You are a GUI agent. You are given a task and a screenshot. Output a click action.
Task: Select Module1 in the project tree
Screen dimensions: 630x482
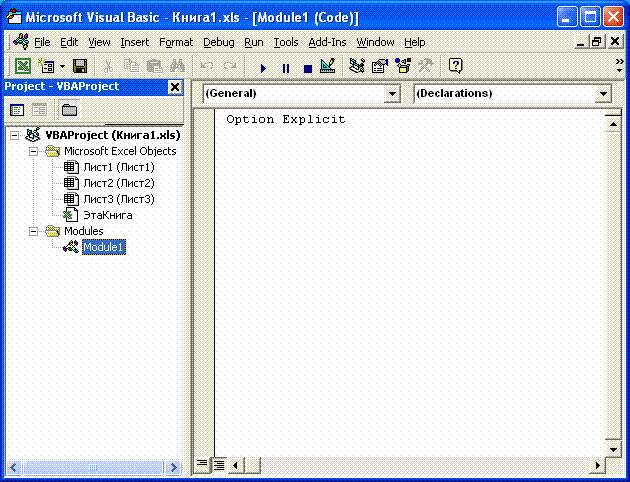[x=104, y=247]
